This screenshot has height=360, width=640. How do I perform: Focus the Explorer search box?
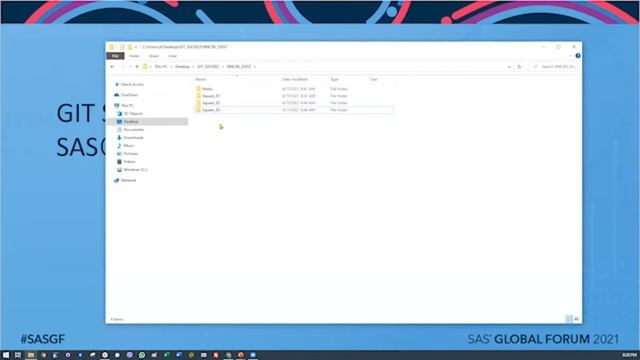[x=554, y=67]
